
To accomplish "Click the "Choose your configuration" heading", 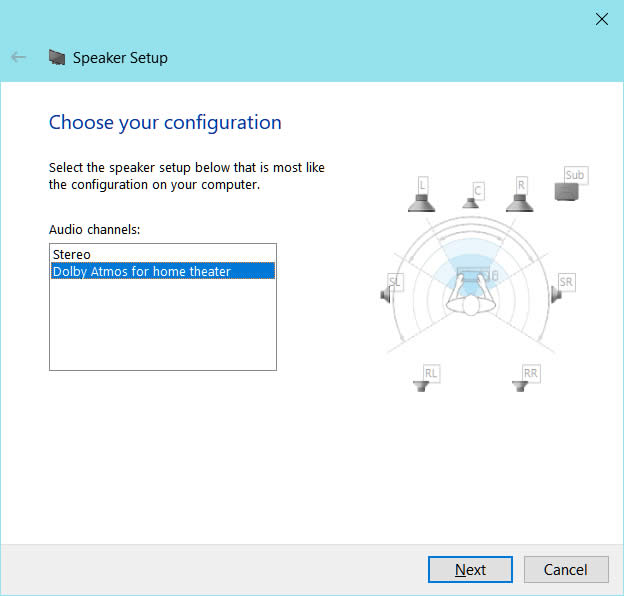I will click(165, 123).
